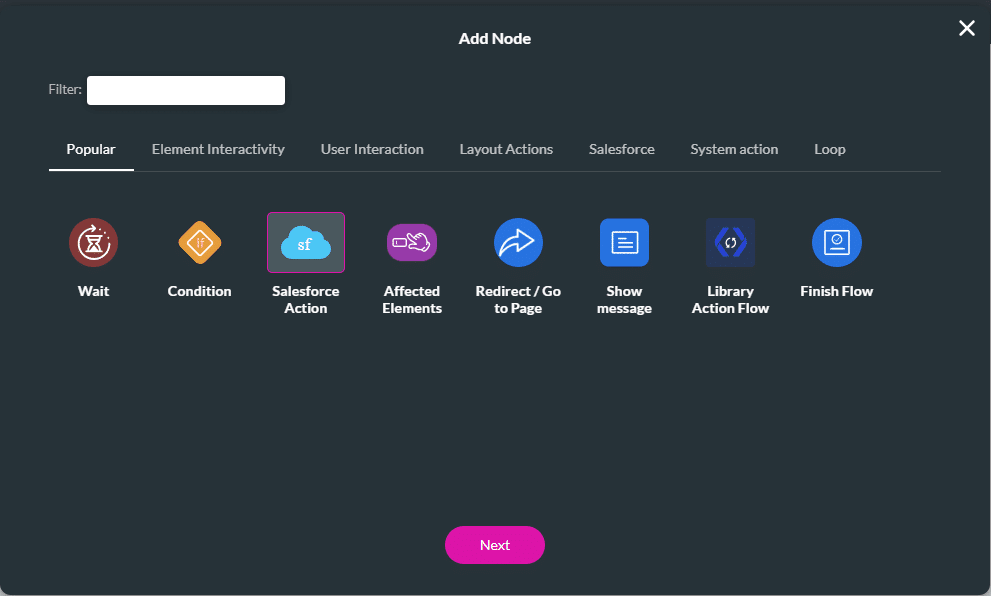Return to the Popular tab

tap(91, 149)
